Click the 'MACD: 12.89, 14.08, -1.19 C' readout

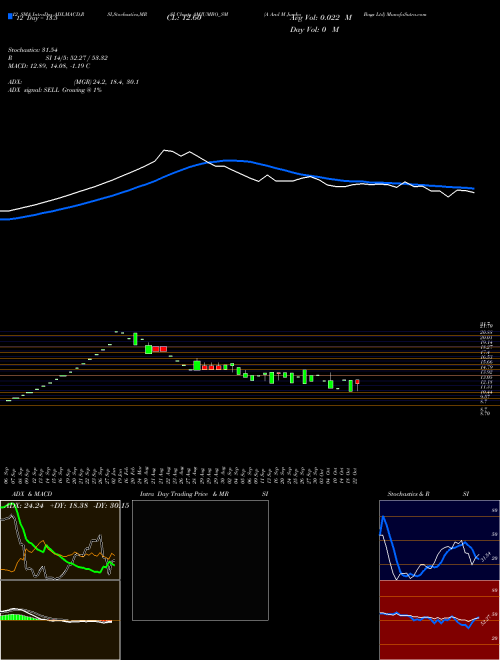coord(49,66)
